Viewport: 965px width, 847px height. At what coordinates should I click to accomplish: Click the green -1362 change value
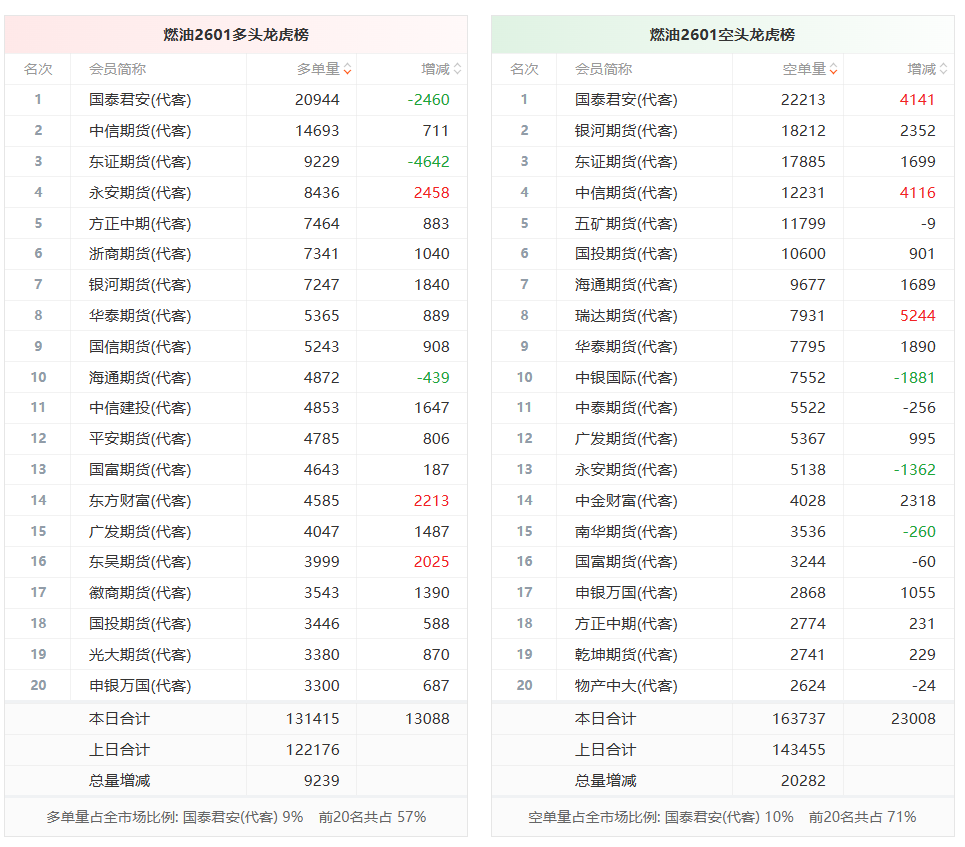pos(915,470)
